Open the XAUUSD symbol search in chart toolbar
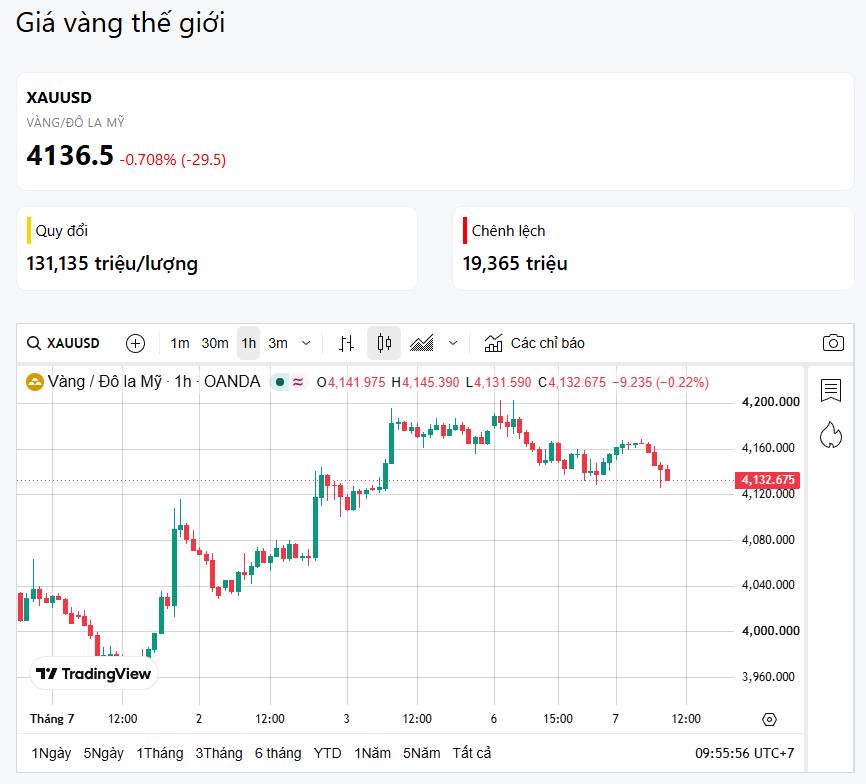Screen dimensions: 866x784 point(64,343)
